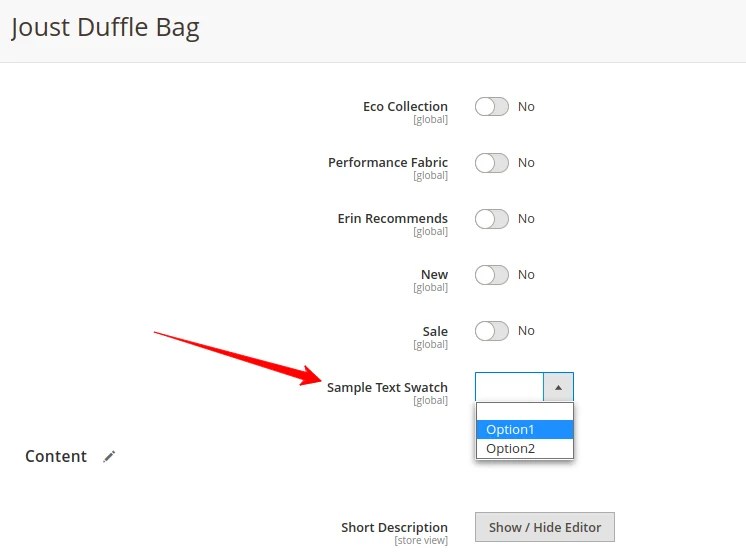Enable the Performance Fabric toggle
This screenshot has width=746, height=556.
pyautogui.click(x=492, y=163)
